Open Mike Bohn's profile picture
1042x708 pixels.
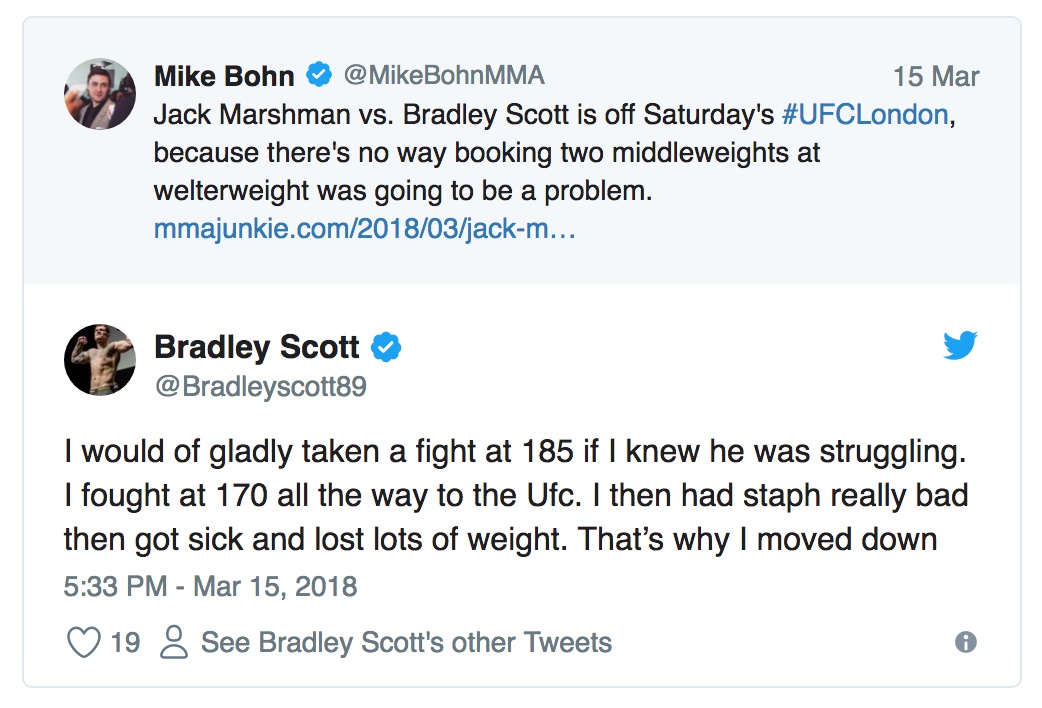click(100, 94)
